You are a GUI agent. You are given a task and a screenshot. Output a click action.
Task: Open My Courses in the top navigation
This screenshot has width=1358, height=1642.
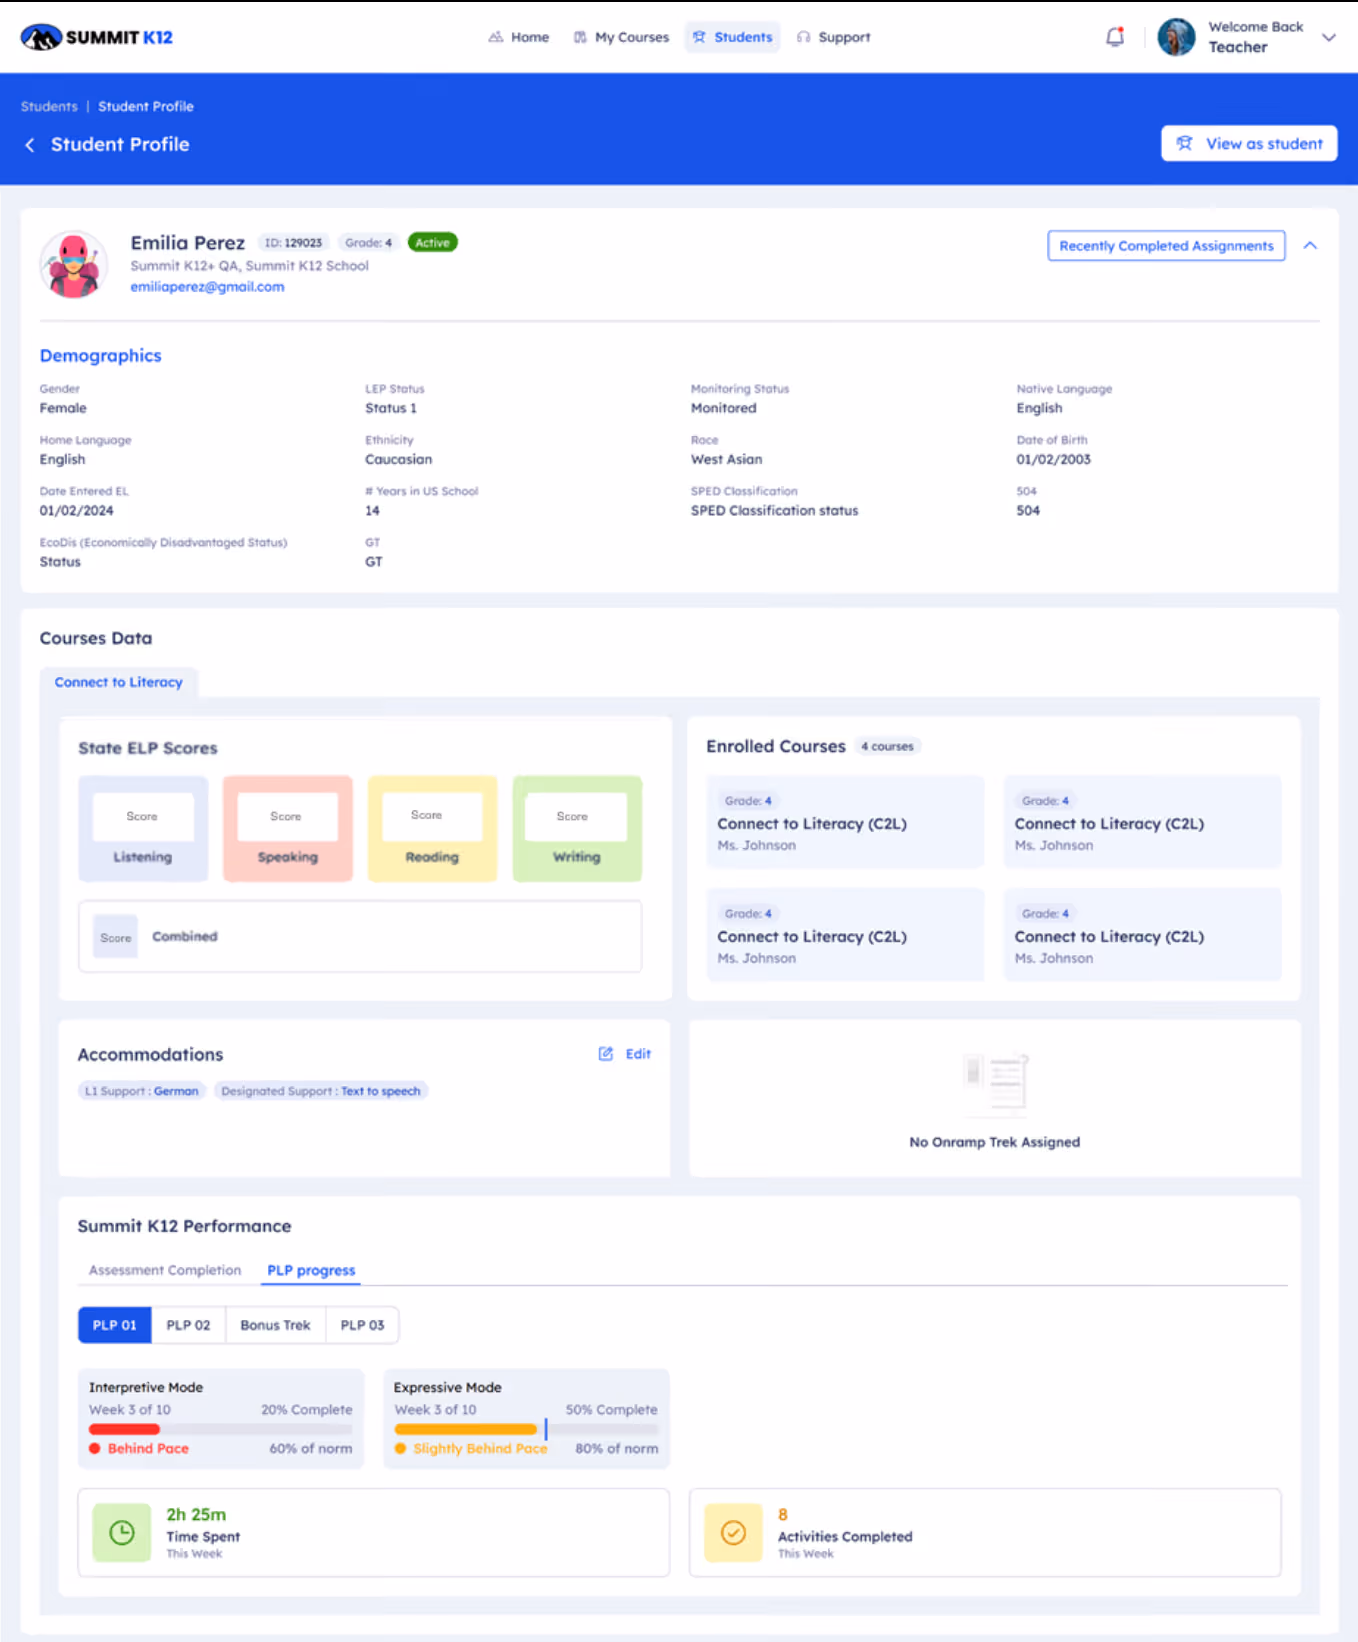coord(621,37)
